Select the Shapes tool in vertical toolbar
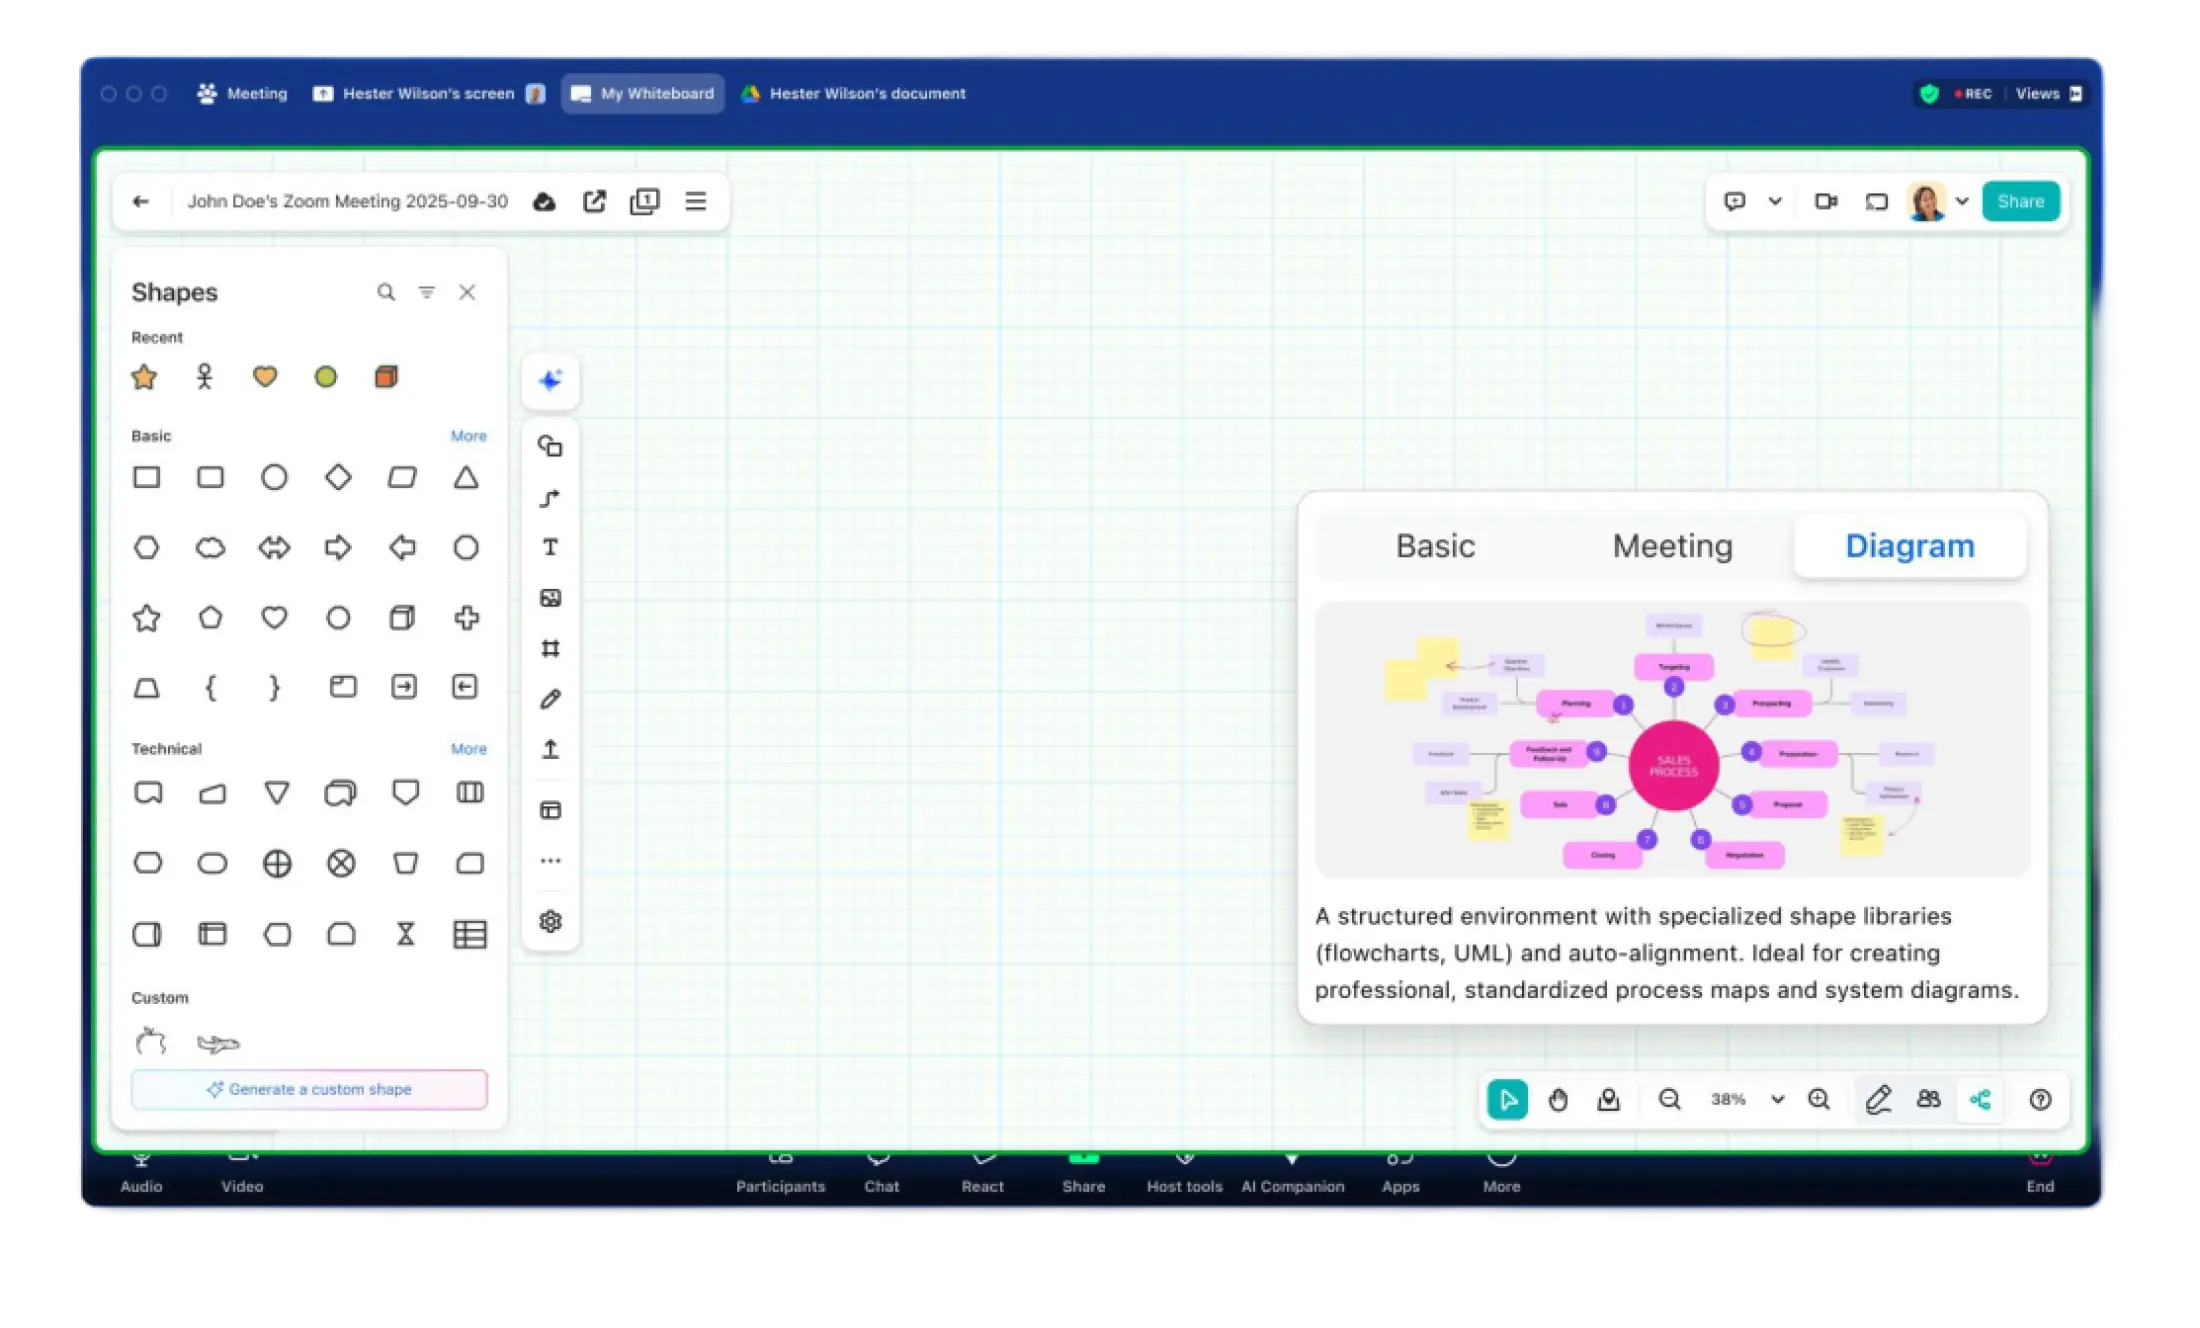2200x1328 pixels. [x=550, y=446]
